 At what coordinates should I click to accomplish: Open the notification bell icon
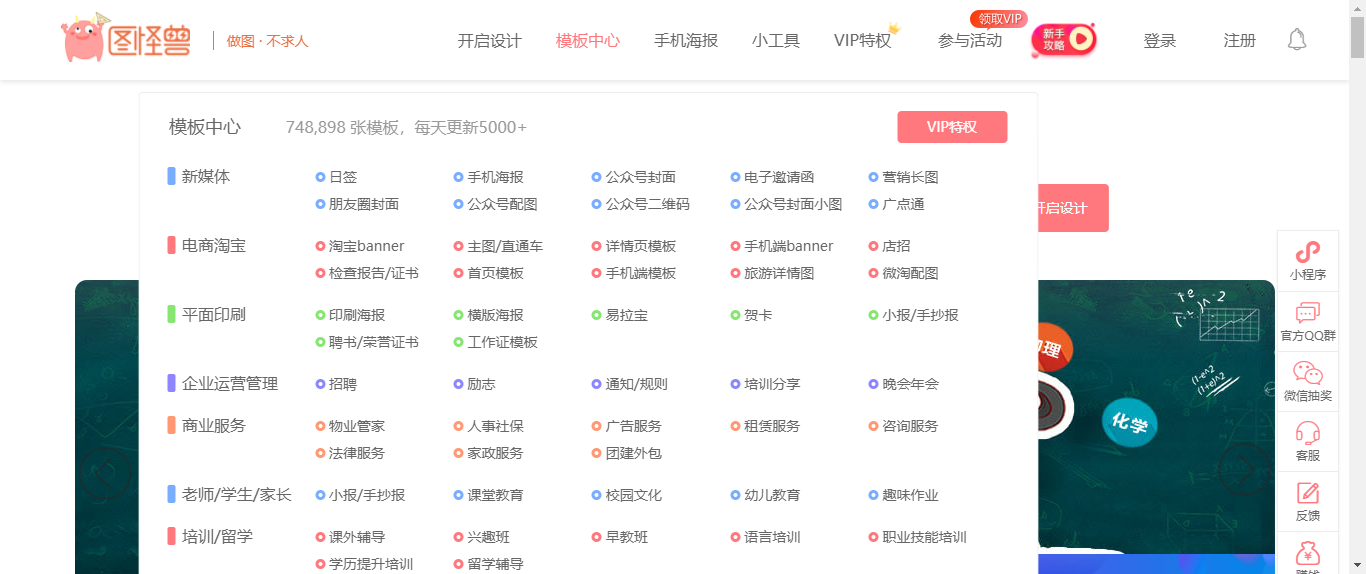[1297, 40]
